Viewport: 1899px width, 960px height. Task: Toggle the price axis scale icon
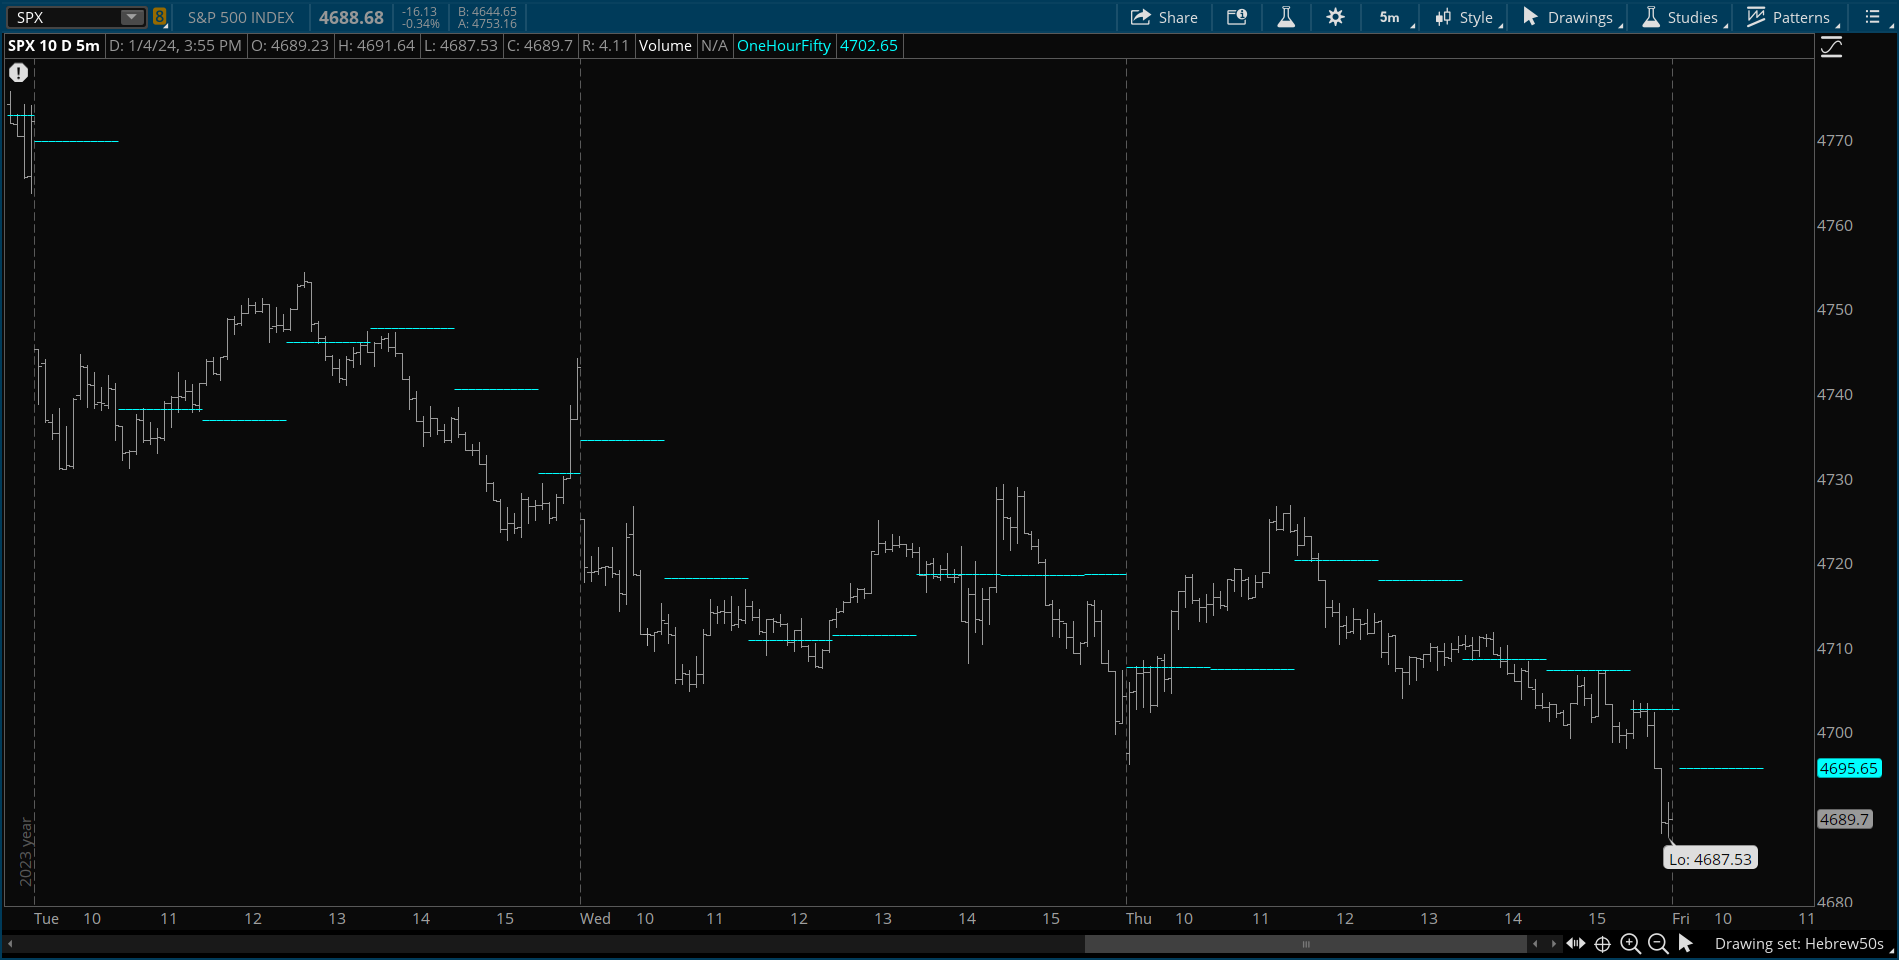(1831, 47)
